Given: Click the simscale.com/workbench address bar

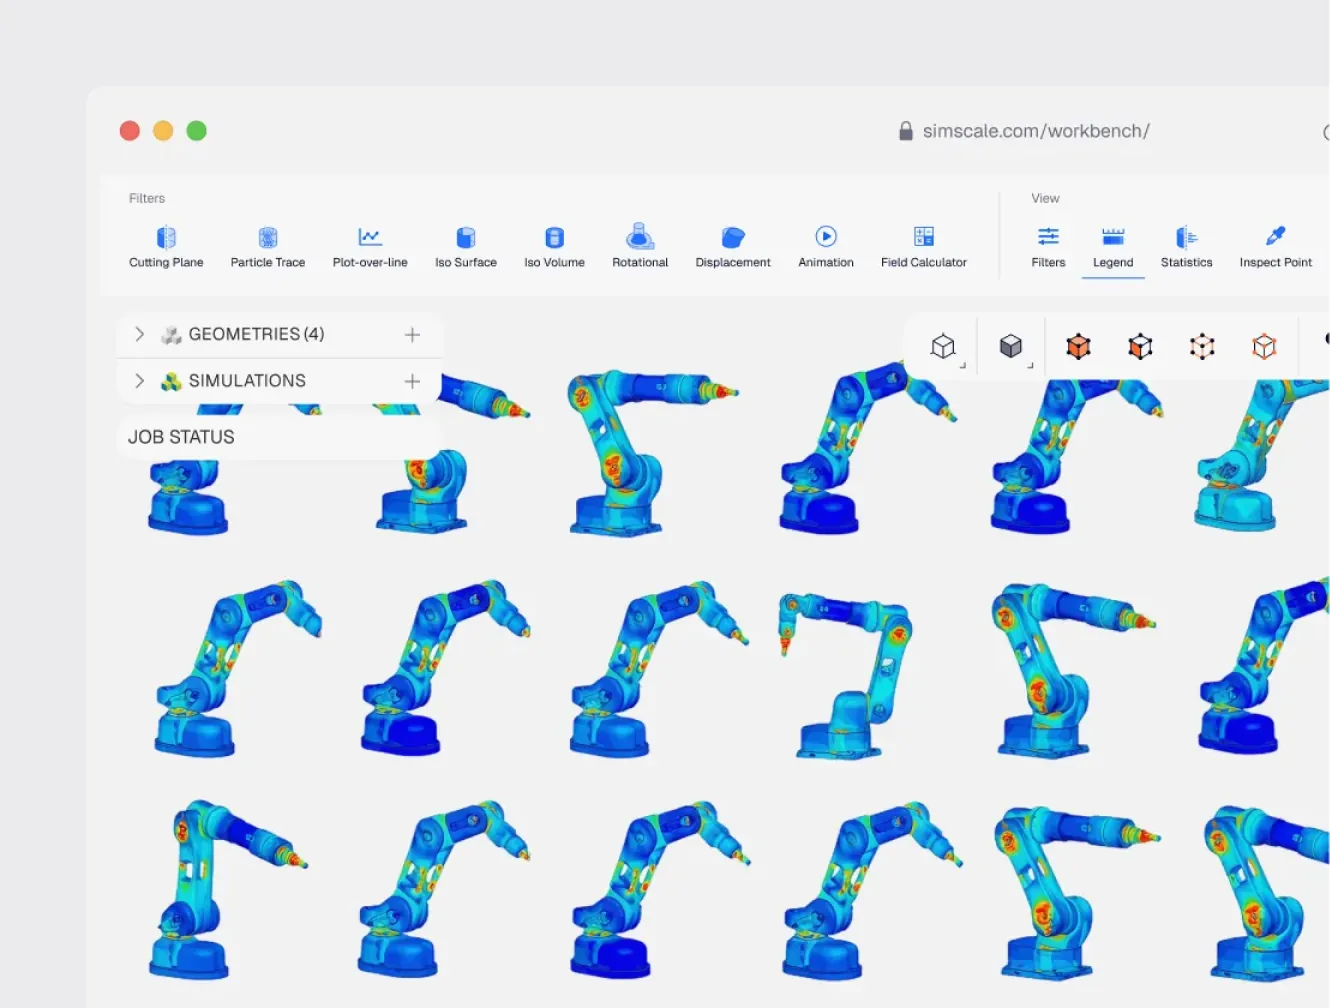Looking at the screenshot, I should pos(1036,131).
